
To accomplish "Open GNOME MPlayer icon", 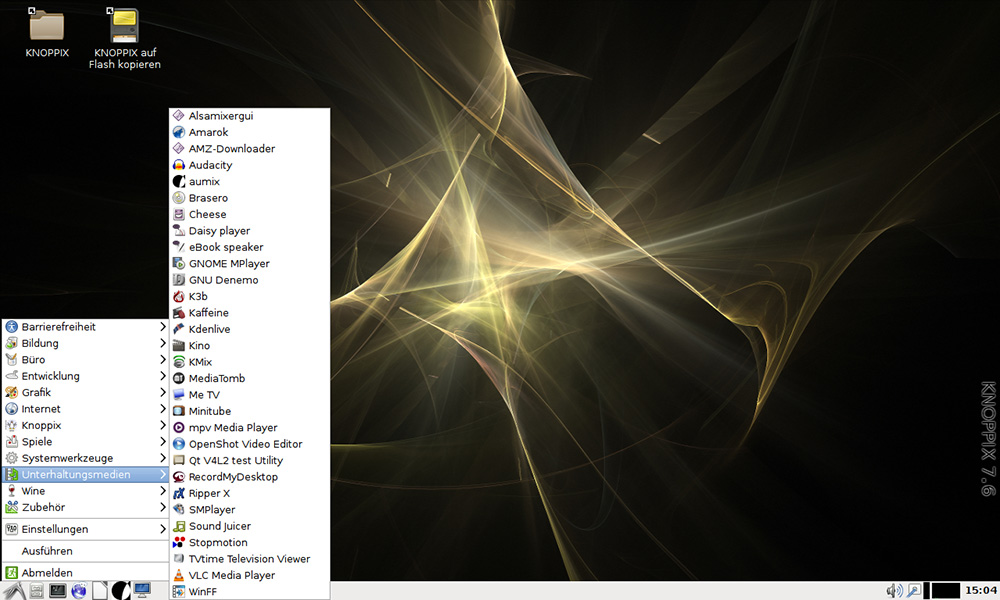I will [x=179, y=263].
